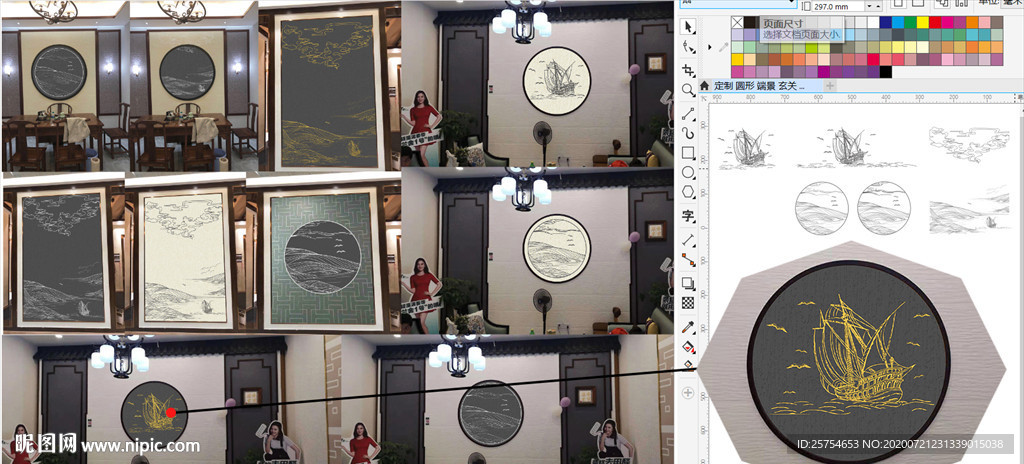Choose the Zoom magnifier tool
1024x464 pixels.
[x=688, y=90]
